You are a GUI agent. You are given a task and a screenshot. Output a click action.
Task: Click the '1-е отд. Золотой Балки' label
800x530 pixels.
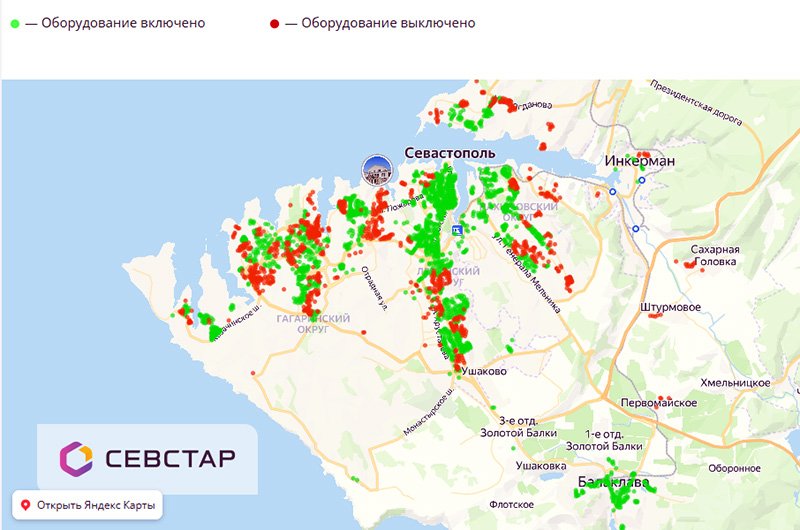(604, 440)
